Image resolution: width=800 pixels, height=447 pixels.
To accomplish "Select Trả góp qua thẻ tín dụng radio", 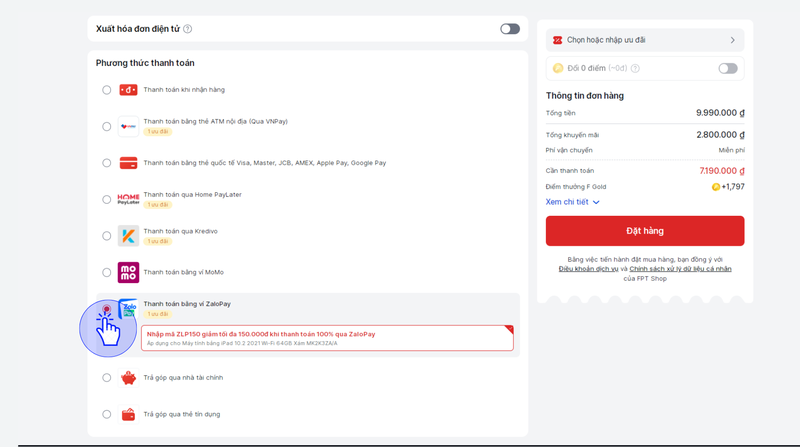I will pyautogui.click(x=106, y=414).
